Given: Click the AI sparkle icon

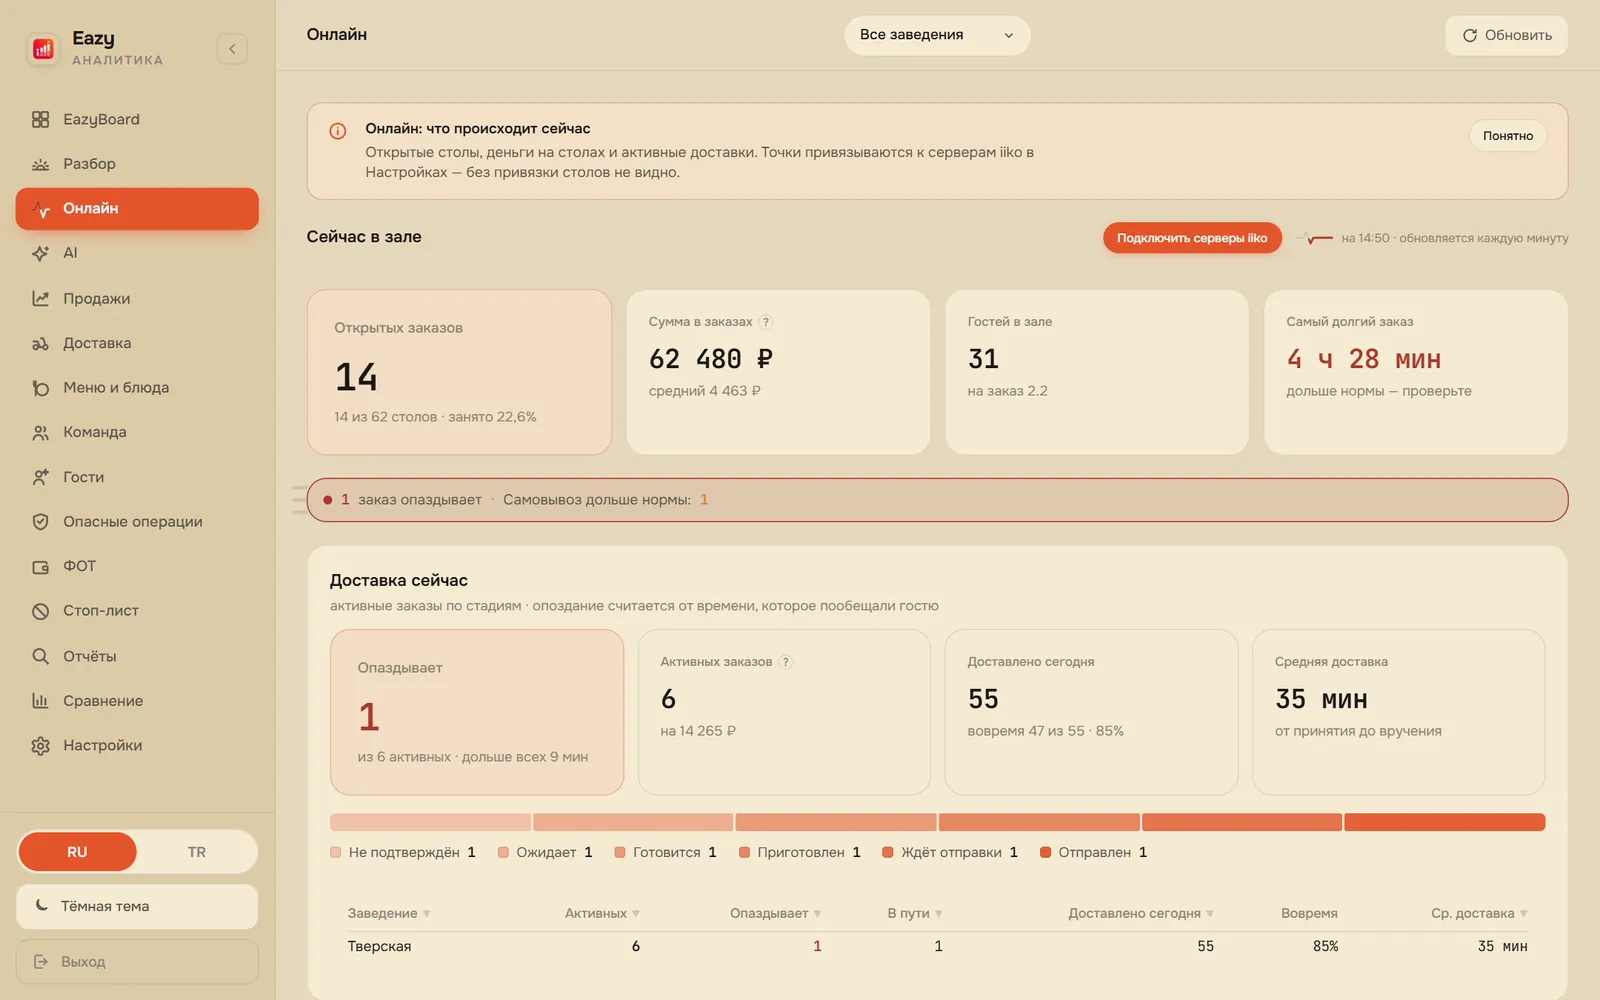Looking at the screenshot, I should coord(40,253).
